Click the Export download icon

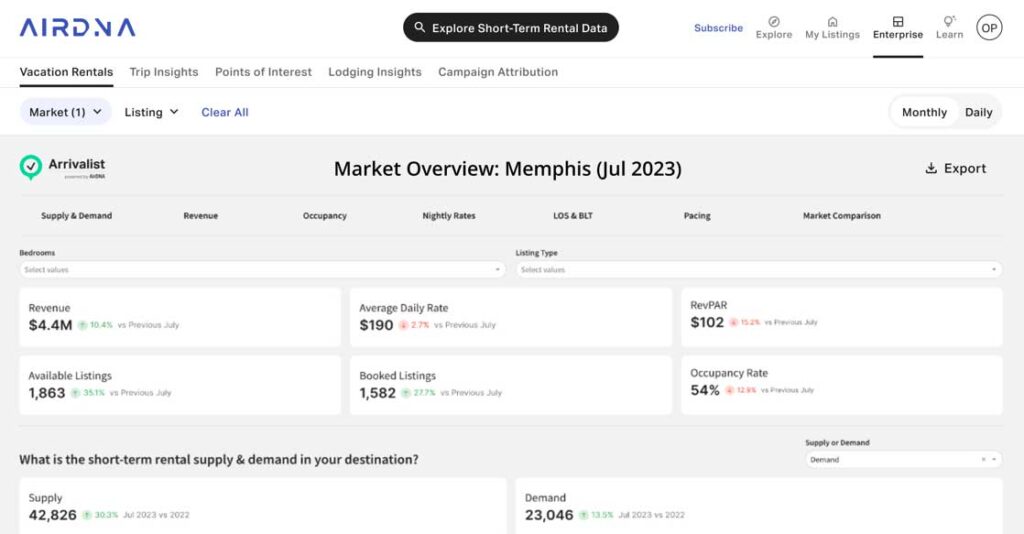931,169
